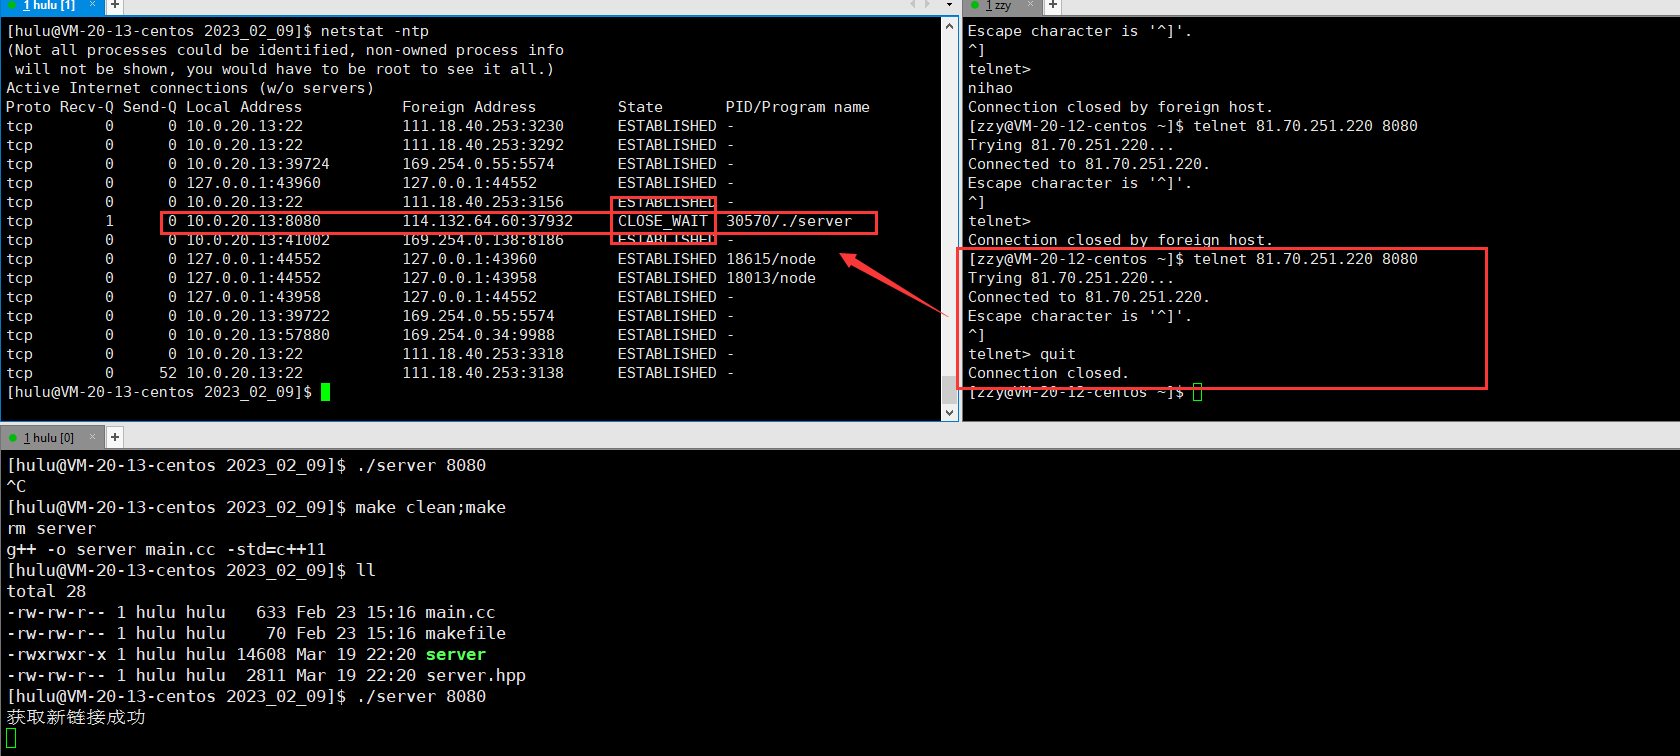Click the 'server.hpp' file name in listing

tap(476, 676)
